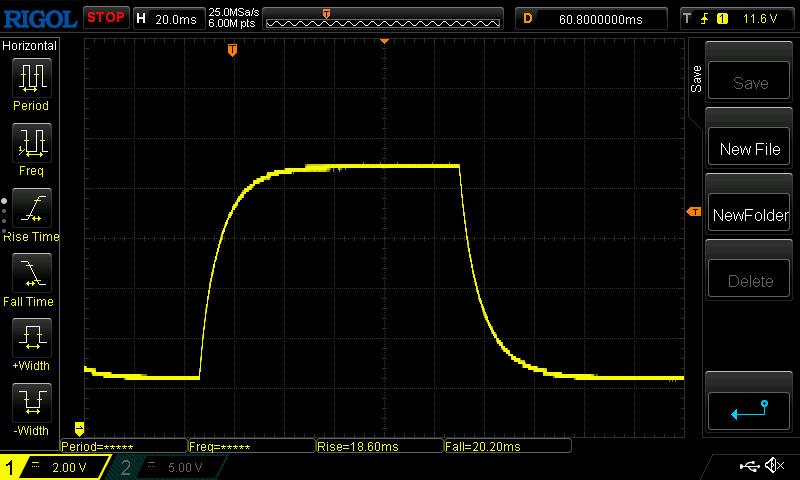Click the blue back arrow button
The image size is (800, 480).
pos(749,411)
